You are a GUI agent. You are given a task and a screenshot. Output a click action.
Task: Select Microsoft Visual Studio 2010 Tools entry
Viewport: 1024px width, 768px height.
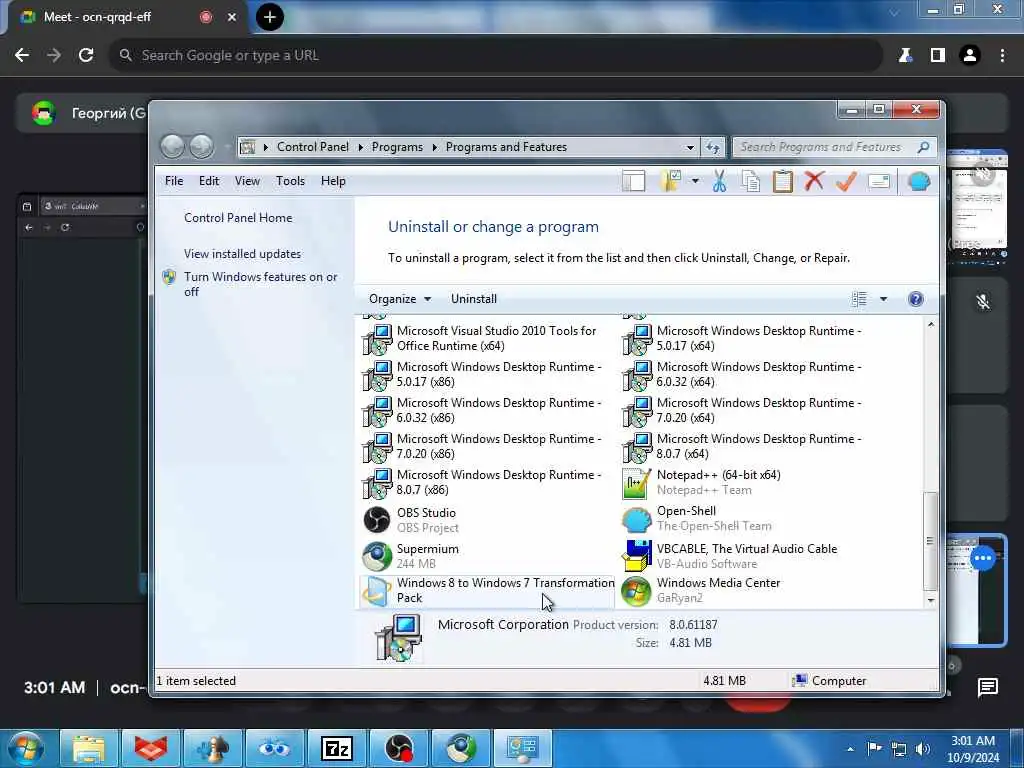pos(487,338)
